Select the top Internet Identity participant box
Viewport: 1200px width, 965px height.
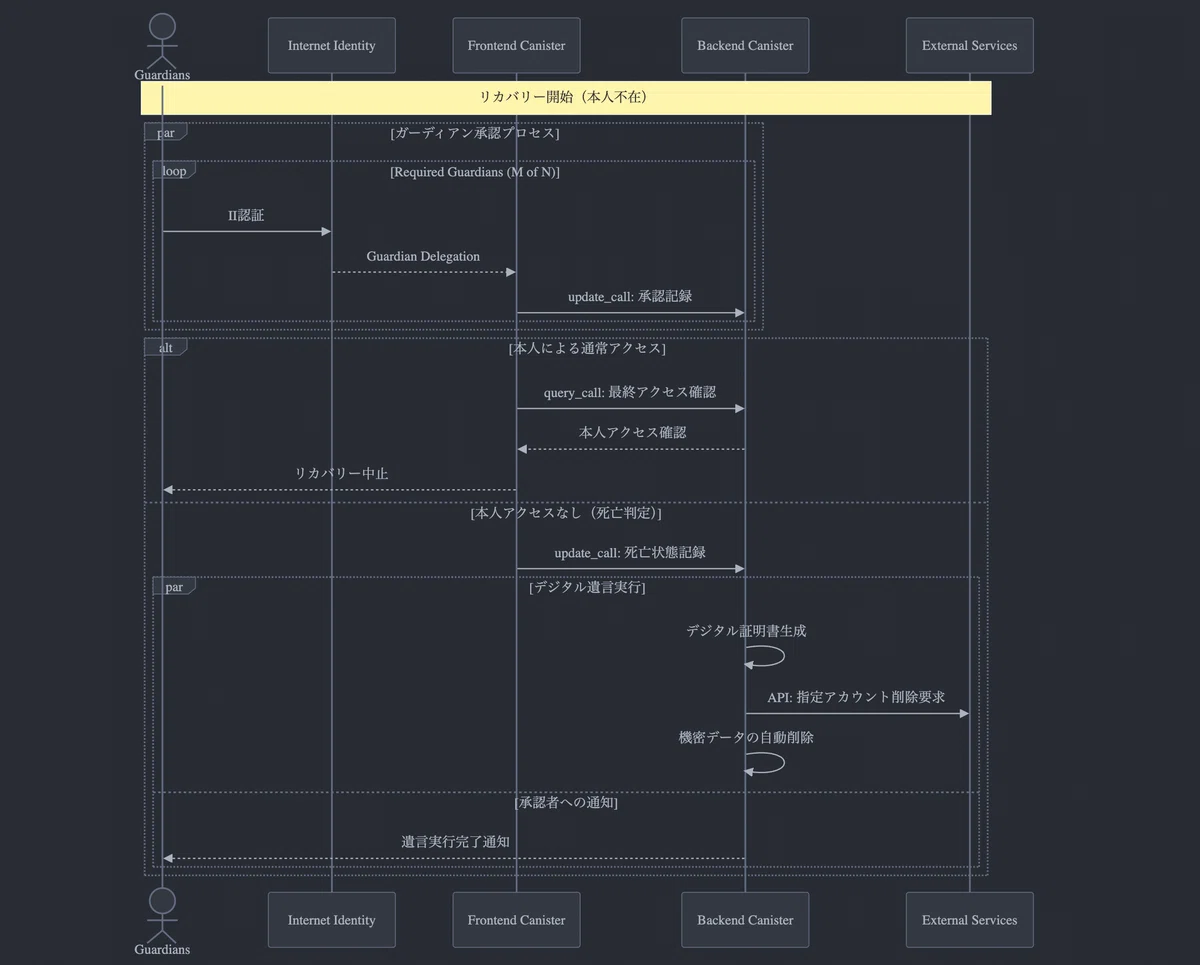click(331, 46)
